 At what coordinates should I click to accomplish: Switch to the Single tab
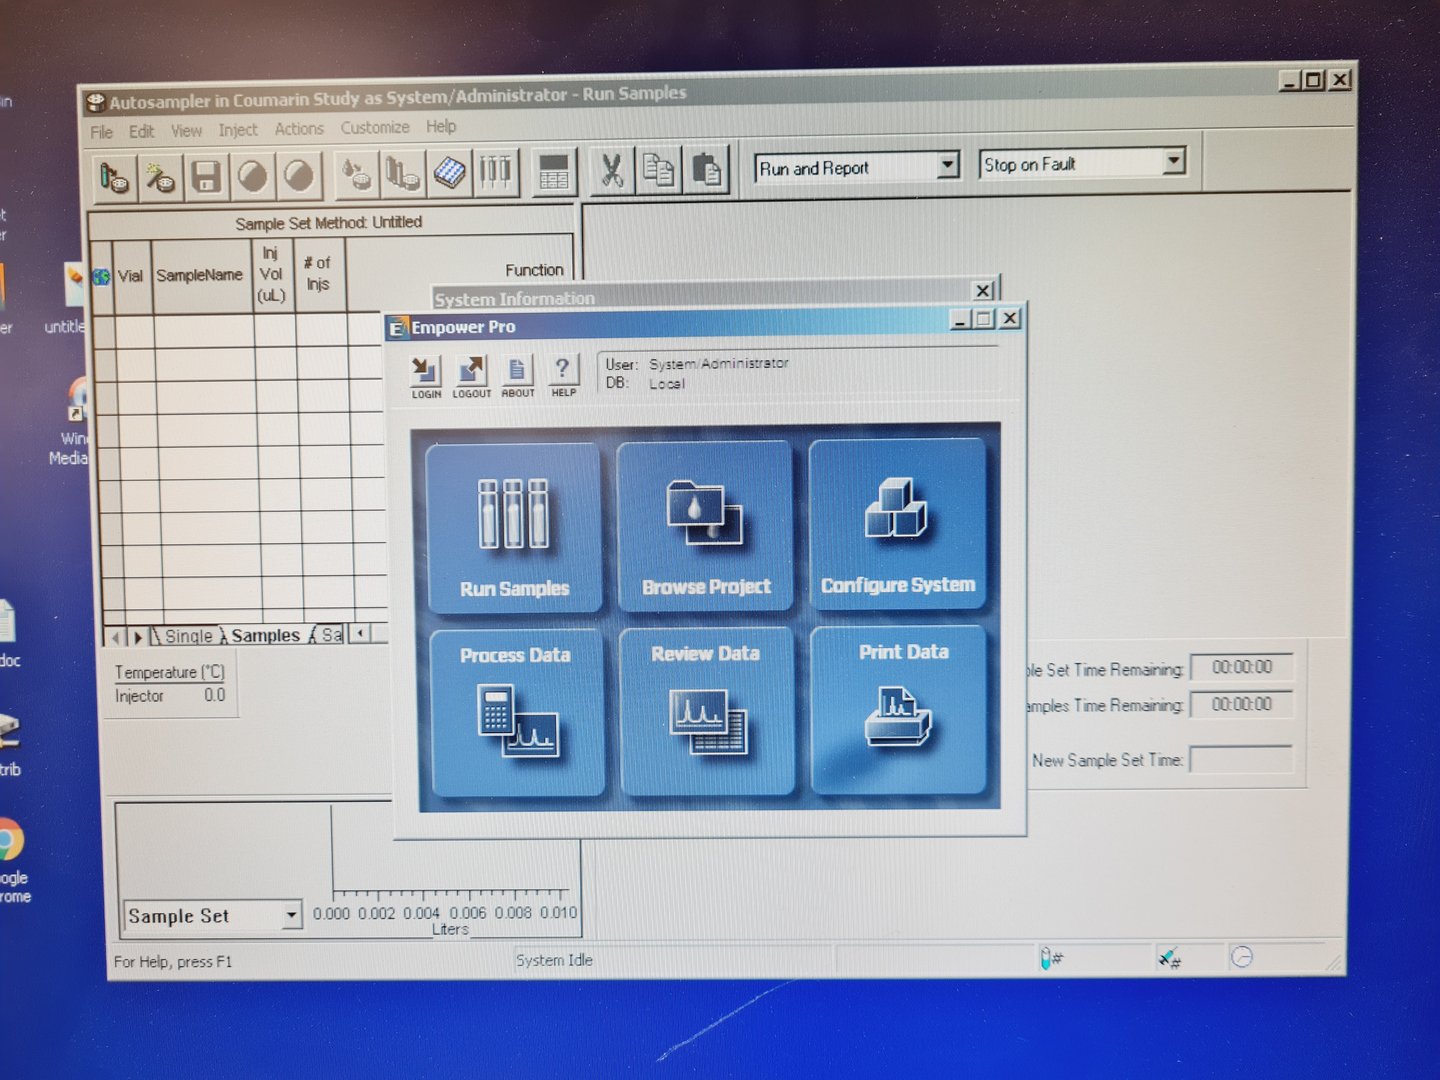[188, 636]
